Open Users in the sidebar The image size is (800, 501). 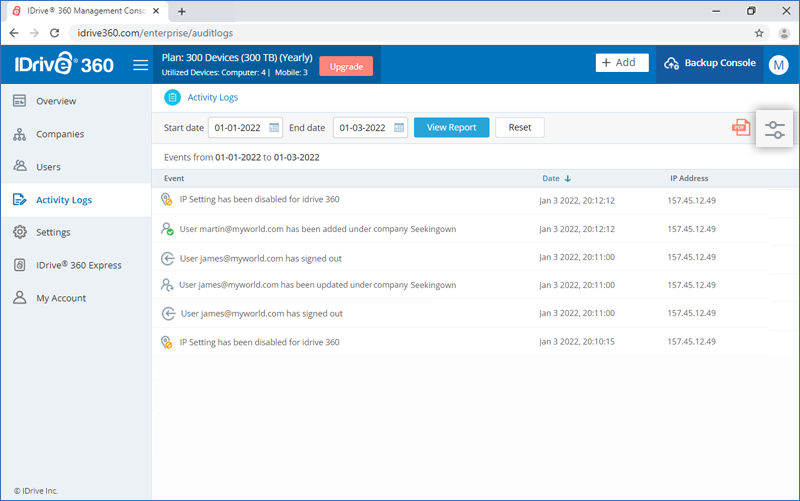77,167
